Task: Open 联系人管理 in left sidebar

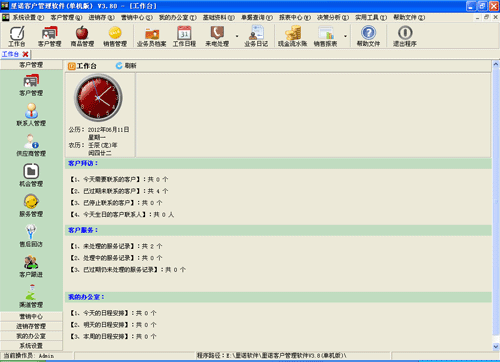Action: pos(31,115)
